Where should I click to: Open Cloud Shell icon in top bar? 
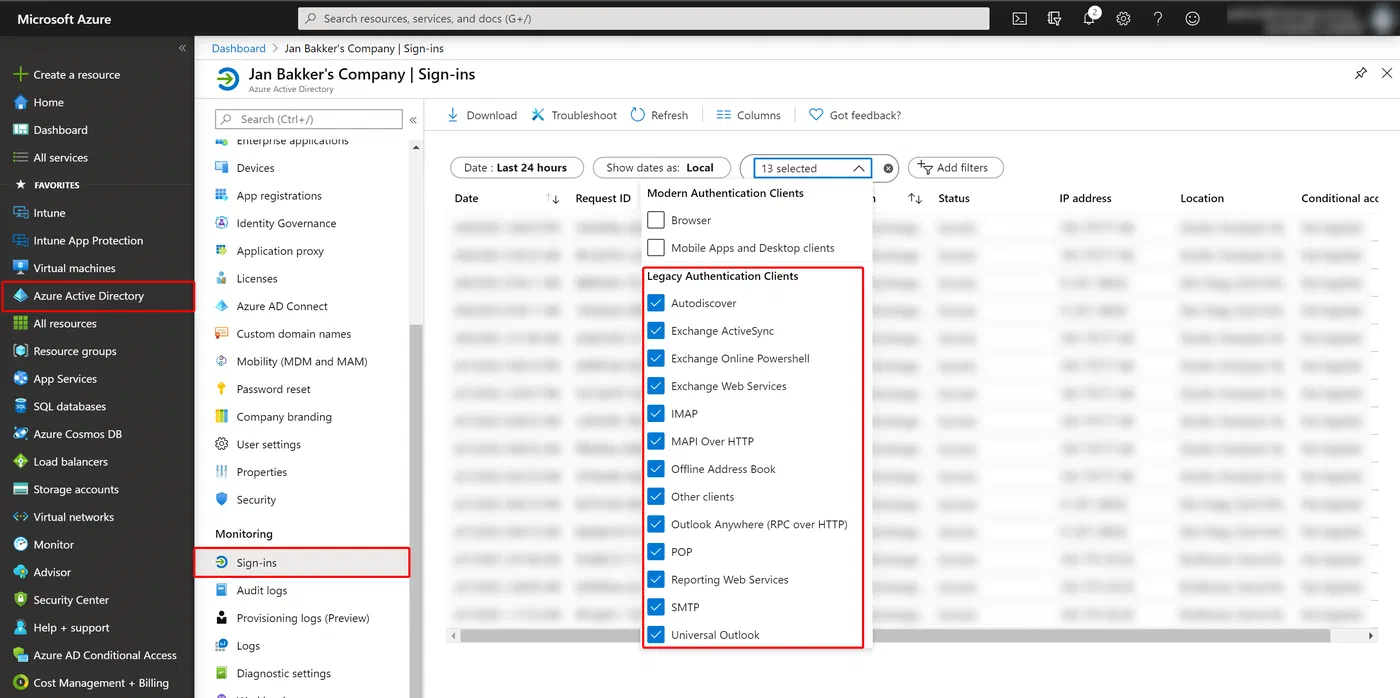(x=1019, y=18)
